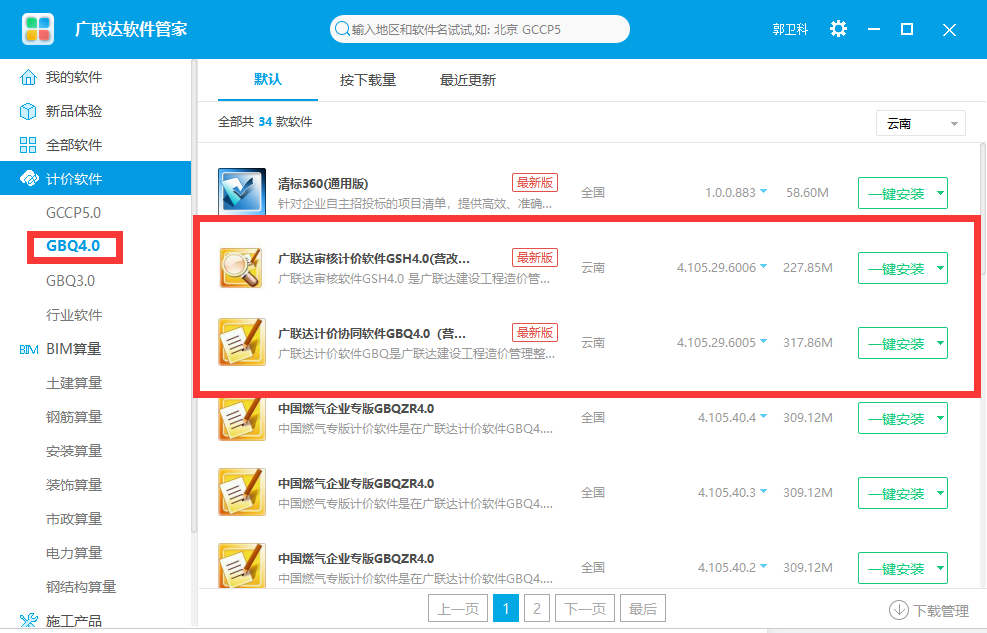The width and height of the screenshot is (987, 633).
Task: Select 安装算量 in the sidebar
Action: pos(74,451)
